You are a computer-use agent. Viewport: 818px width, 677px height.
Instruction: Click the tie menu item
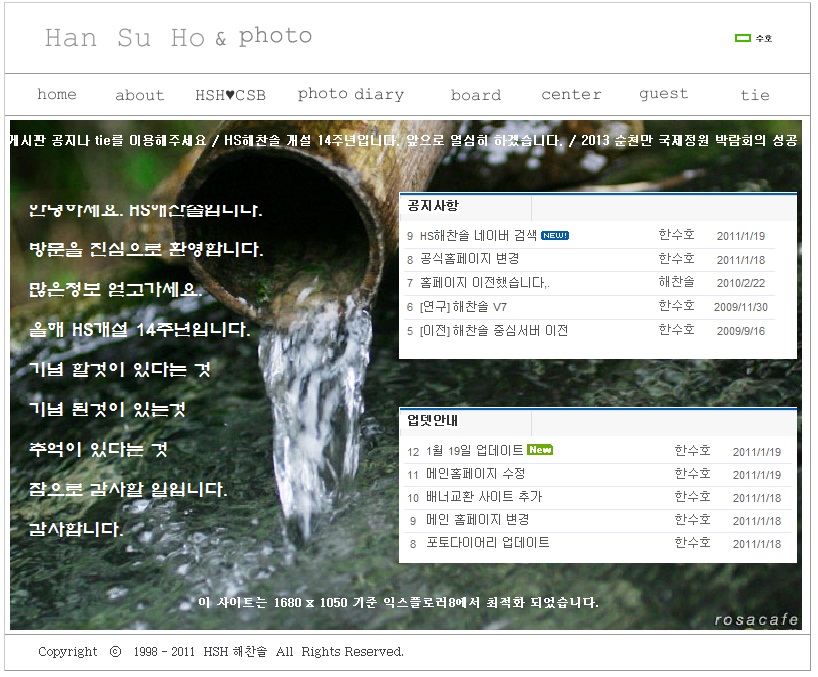pos(755,96)
